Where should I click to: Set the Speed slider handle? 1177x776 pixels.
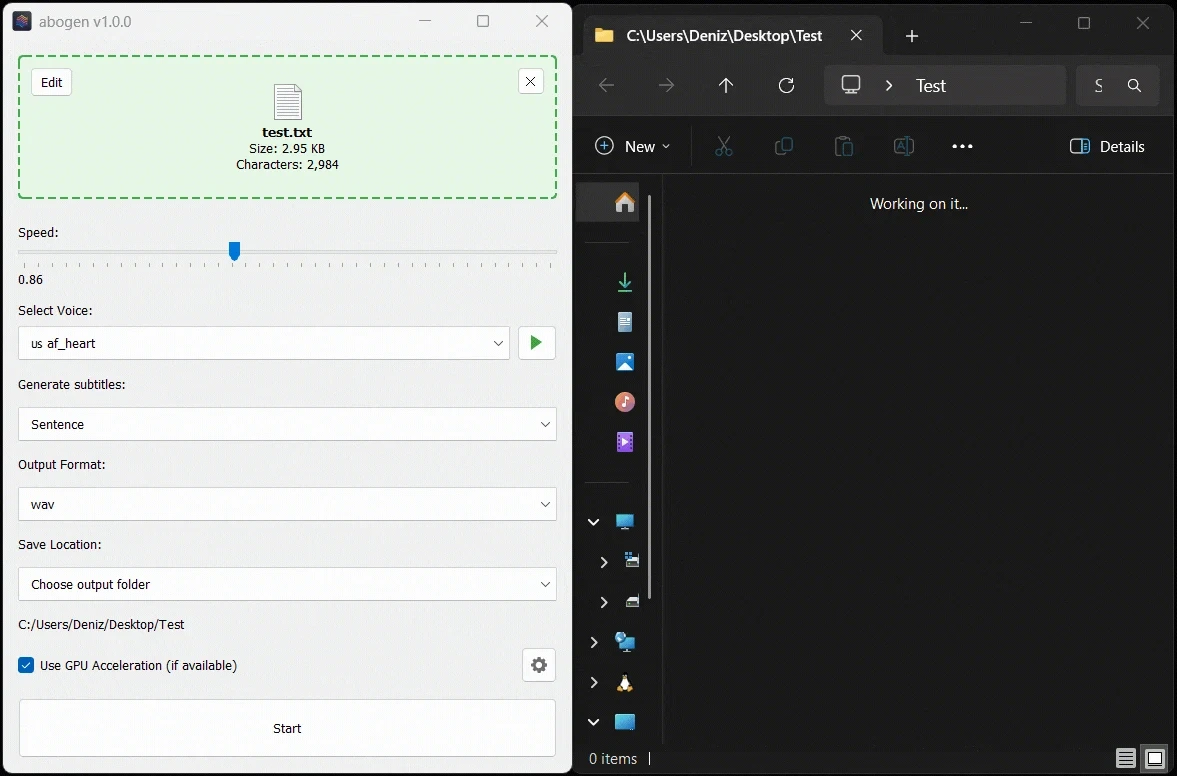234,251
